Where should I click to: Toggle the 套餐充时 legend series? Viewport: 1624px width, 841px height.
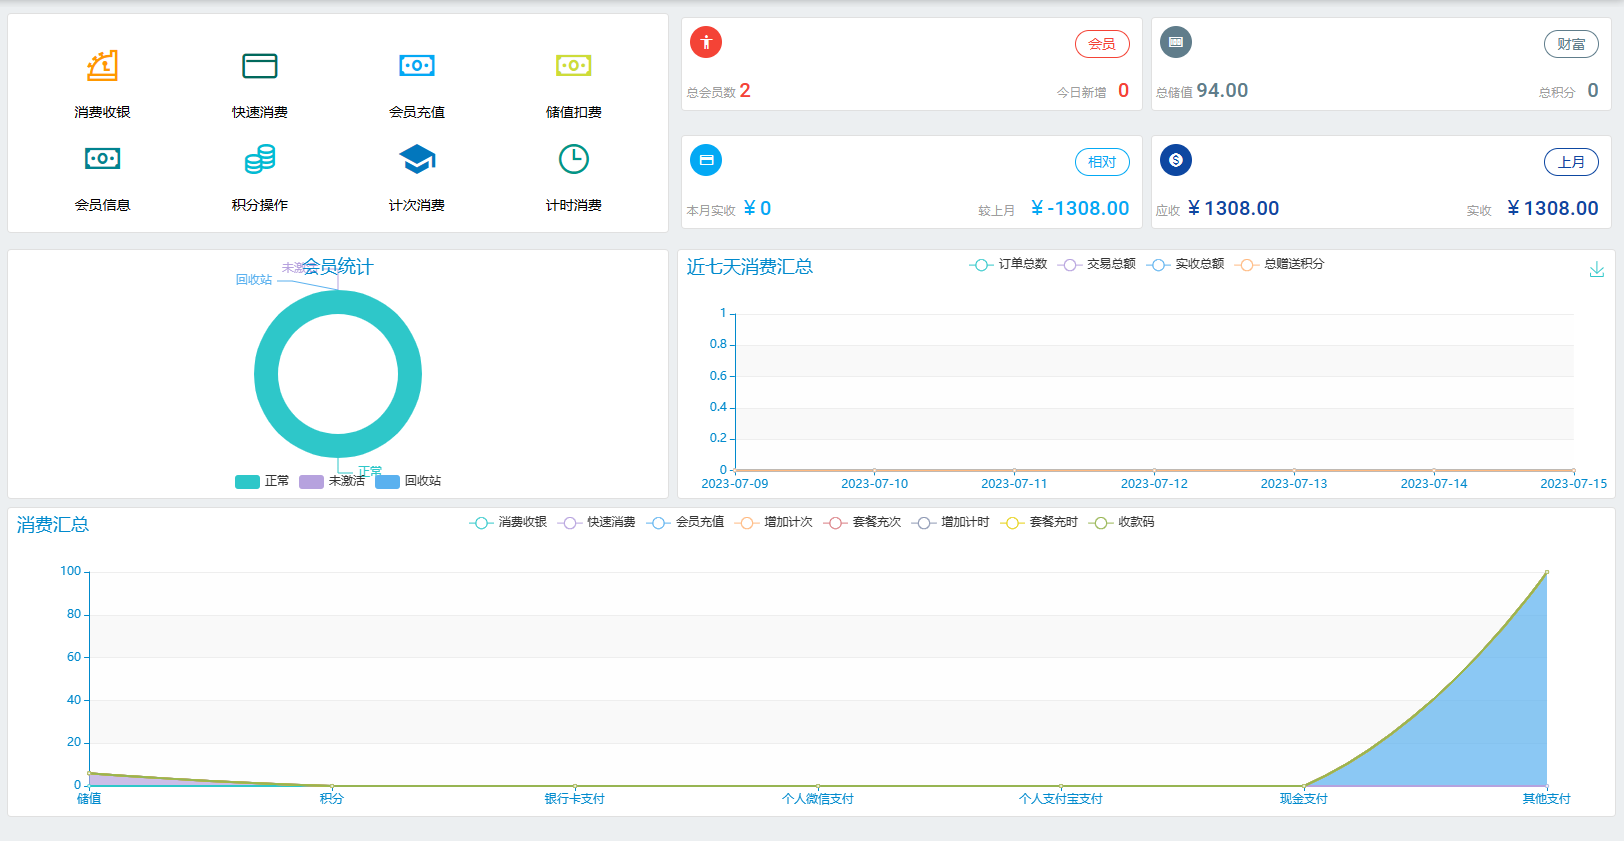(x=1040, y=522)
